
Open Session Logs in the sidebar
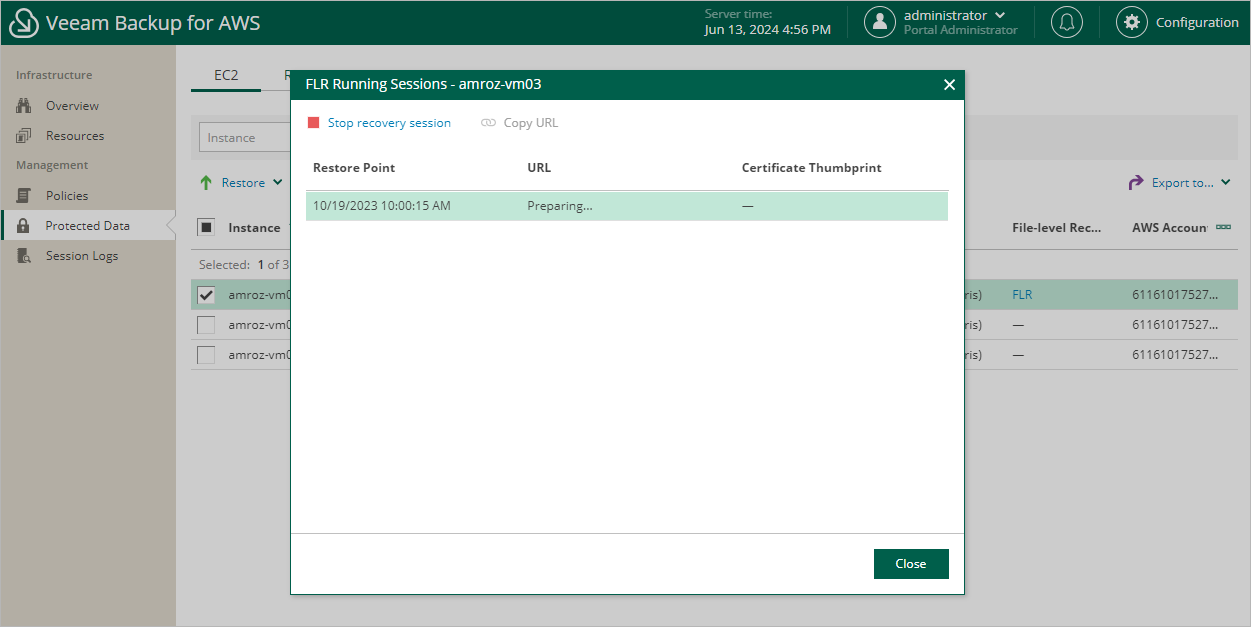(82, 256)
